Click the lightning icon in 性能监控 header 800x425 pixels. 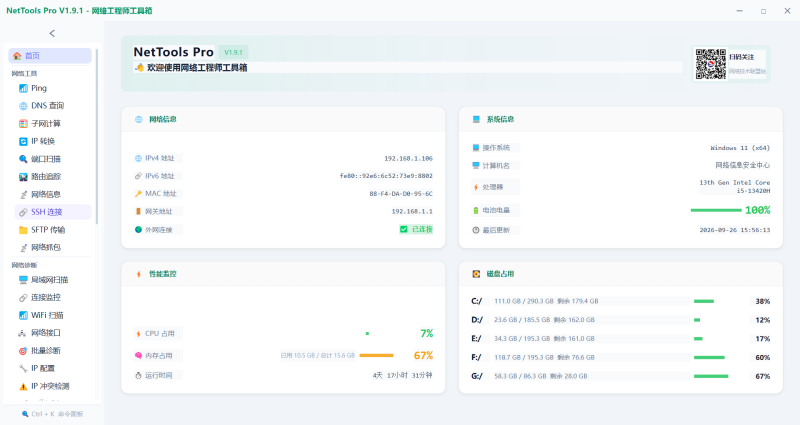[139, 274]
